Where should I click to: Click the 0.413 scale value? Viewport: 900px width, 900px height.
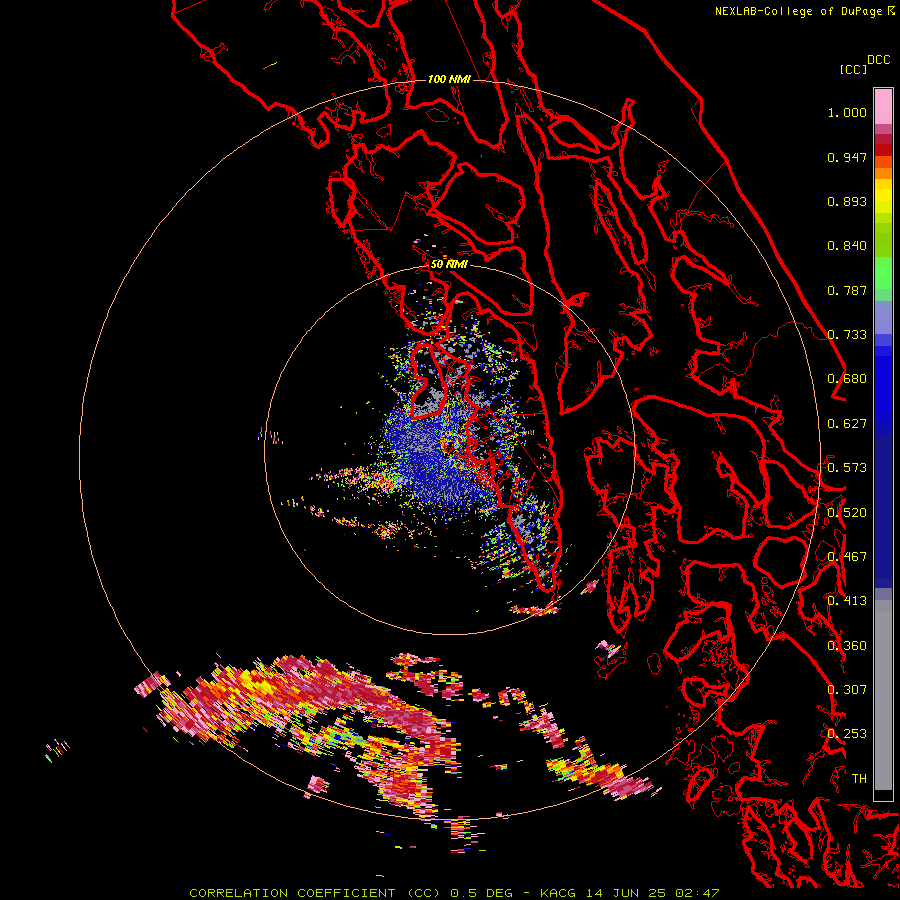847,601
